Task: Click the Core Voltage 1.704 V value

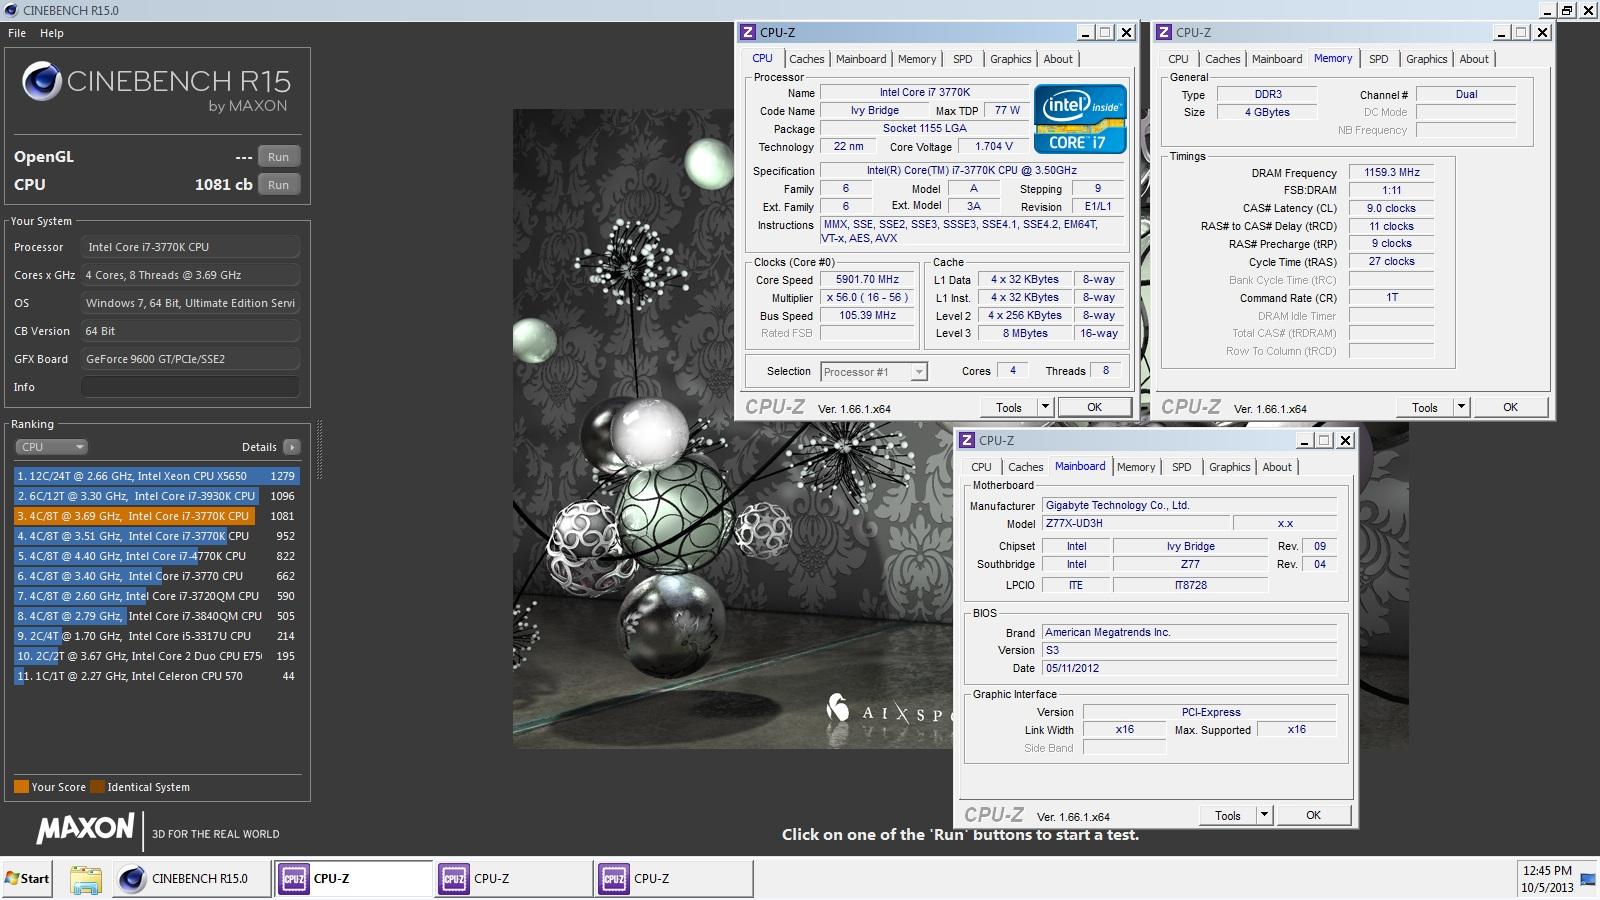Action: tap(993, 146)
